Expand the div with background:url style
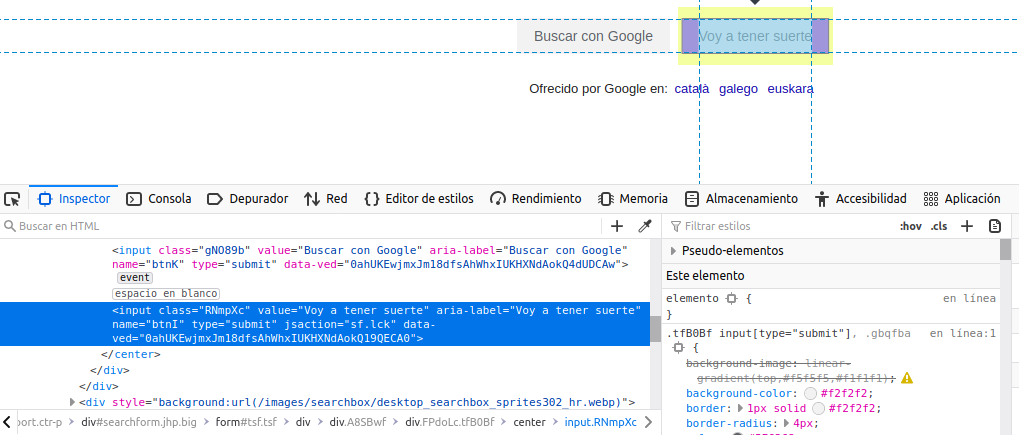Image resolution: width=1019 pixels, height=435 pixels. pyautogui.click(x=72, y=402)
